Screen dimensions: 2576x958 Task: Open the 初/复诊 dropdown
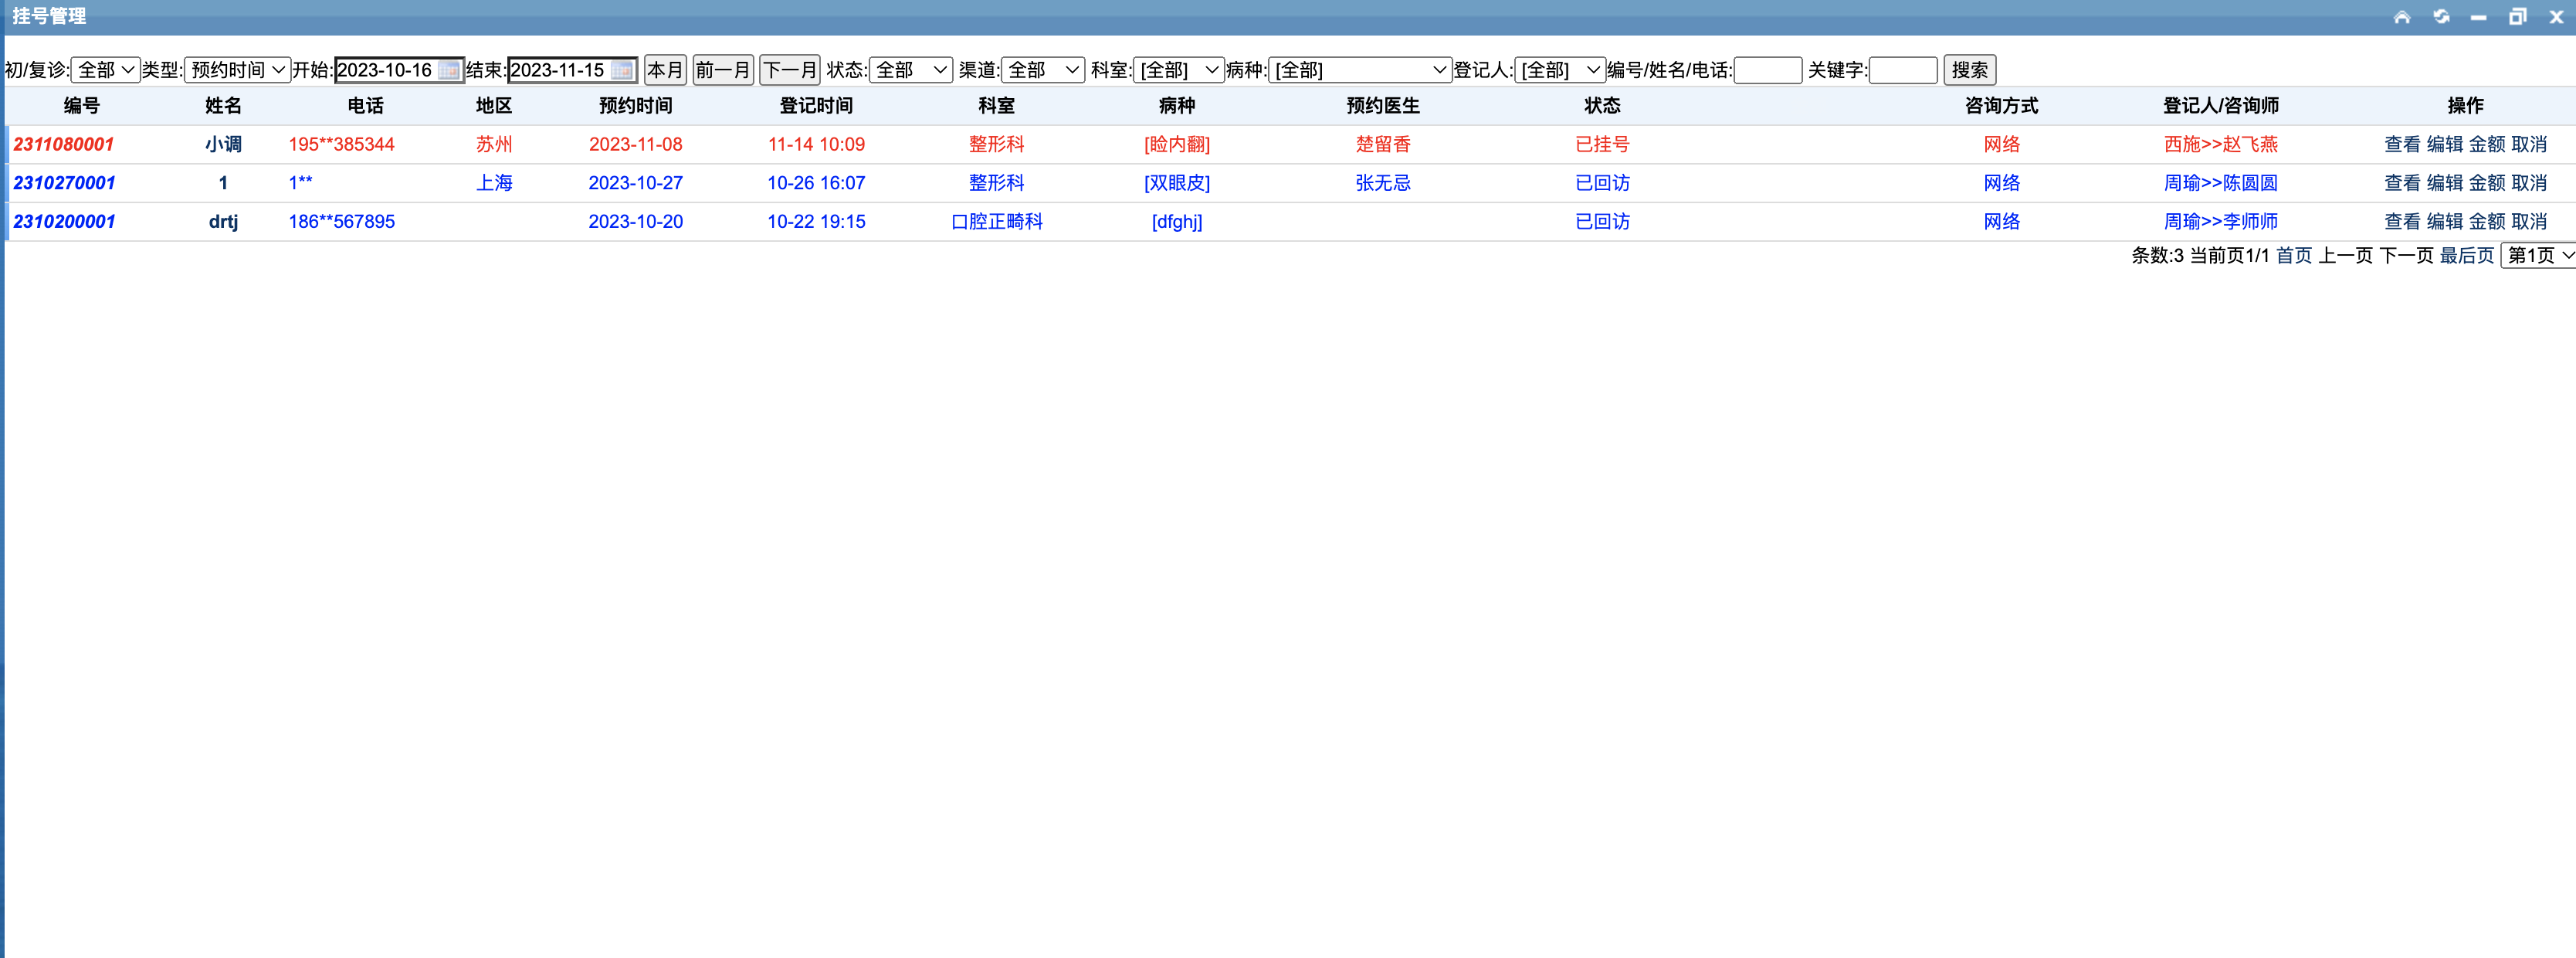(x=105, y=70)
